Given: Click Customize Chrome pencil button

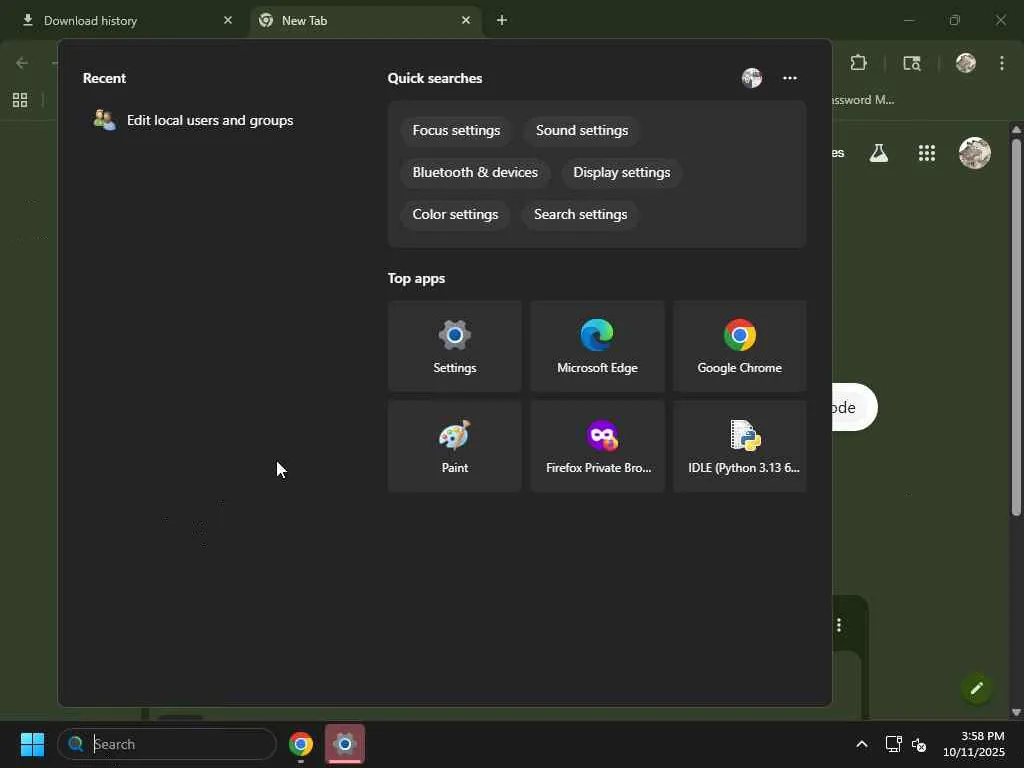Looking at the screenshot, I should 976,688.
